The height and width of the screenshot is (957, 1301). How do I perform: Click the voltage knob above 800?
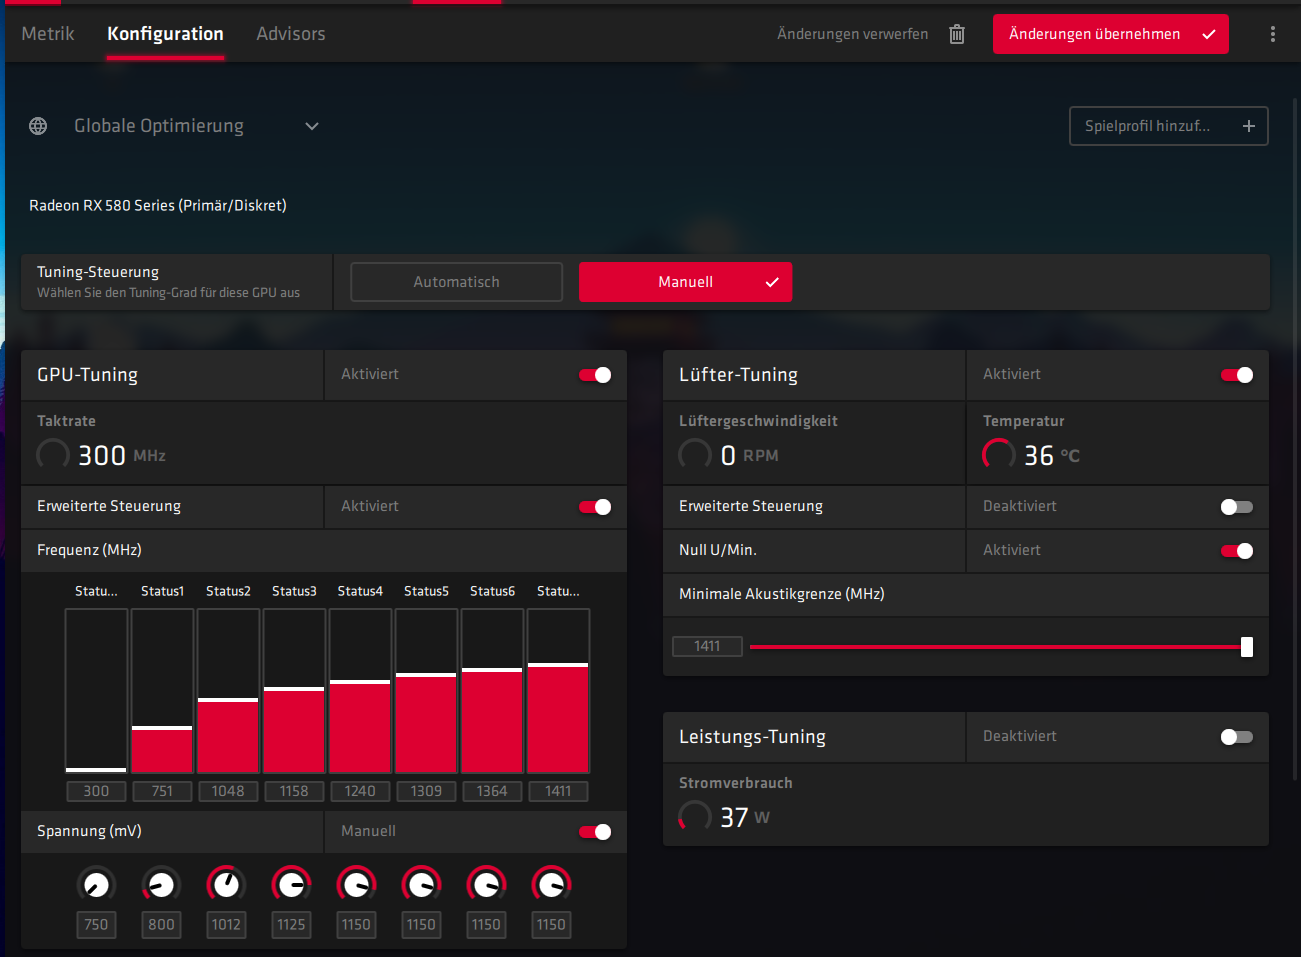161,884
